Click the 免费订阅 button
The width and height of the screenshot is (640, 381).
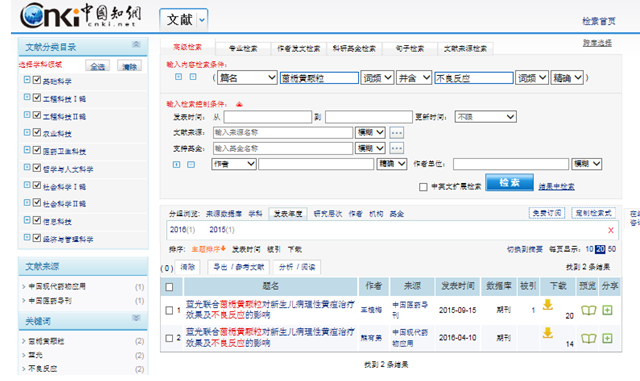[x=547, y=213]
